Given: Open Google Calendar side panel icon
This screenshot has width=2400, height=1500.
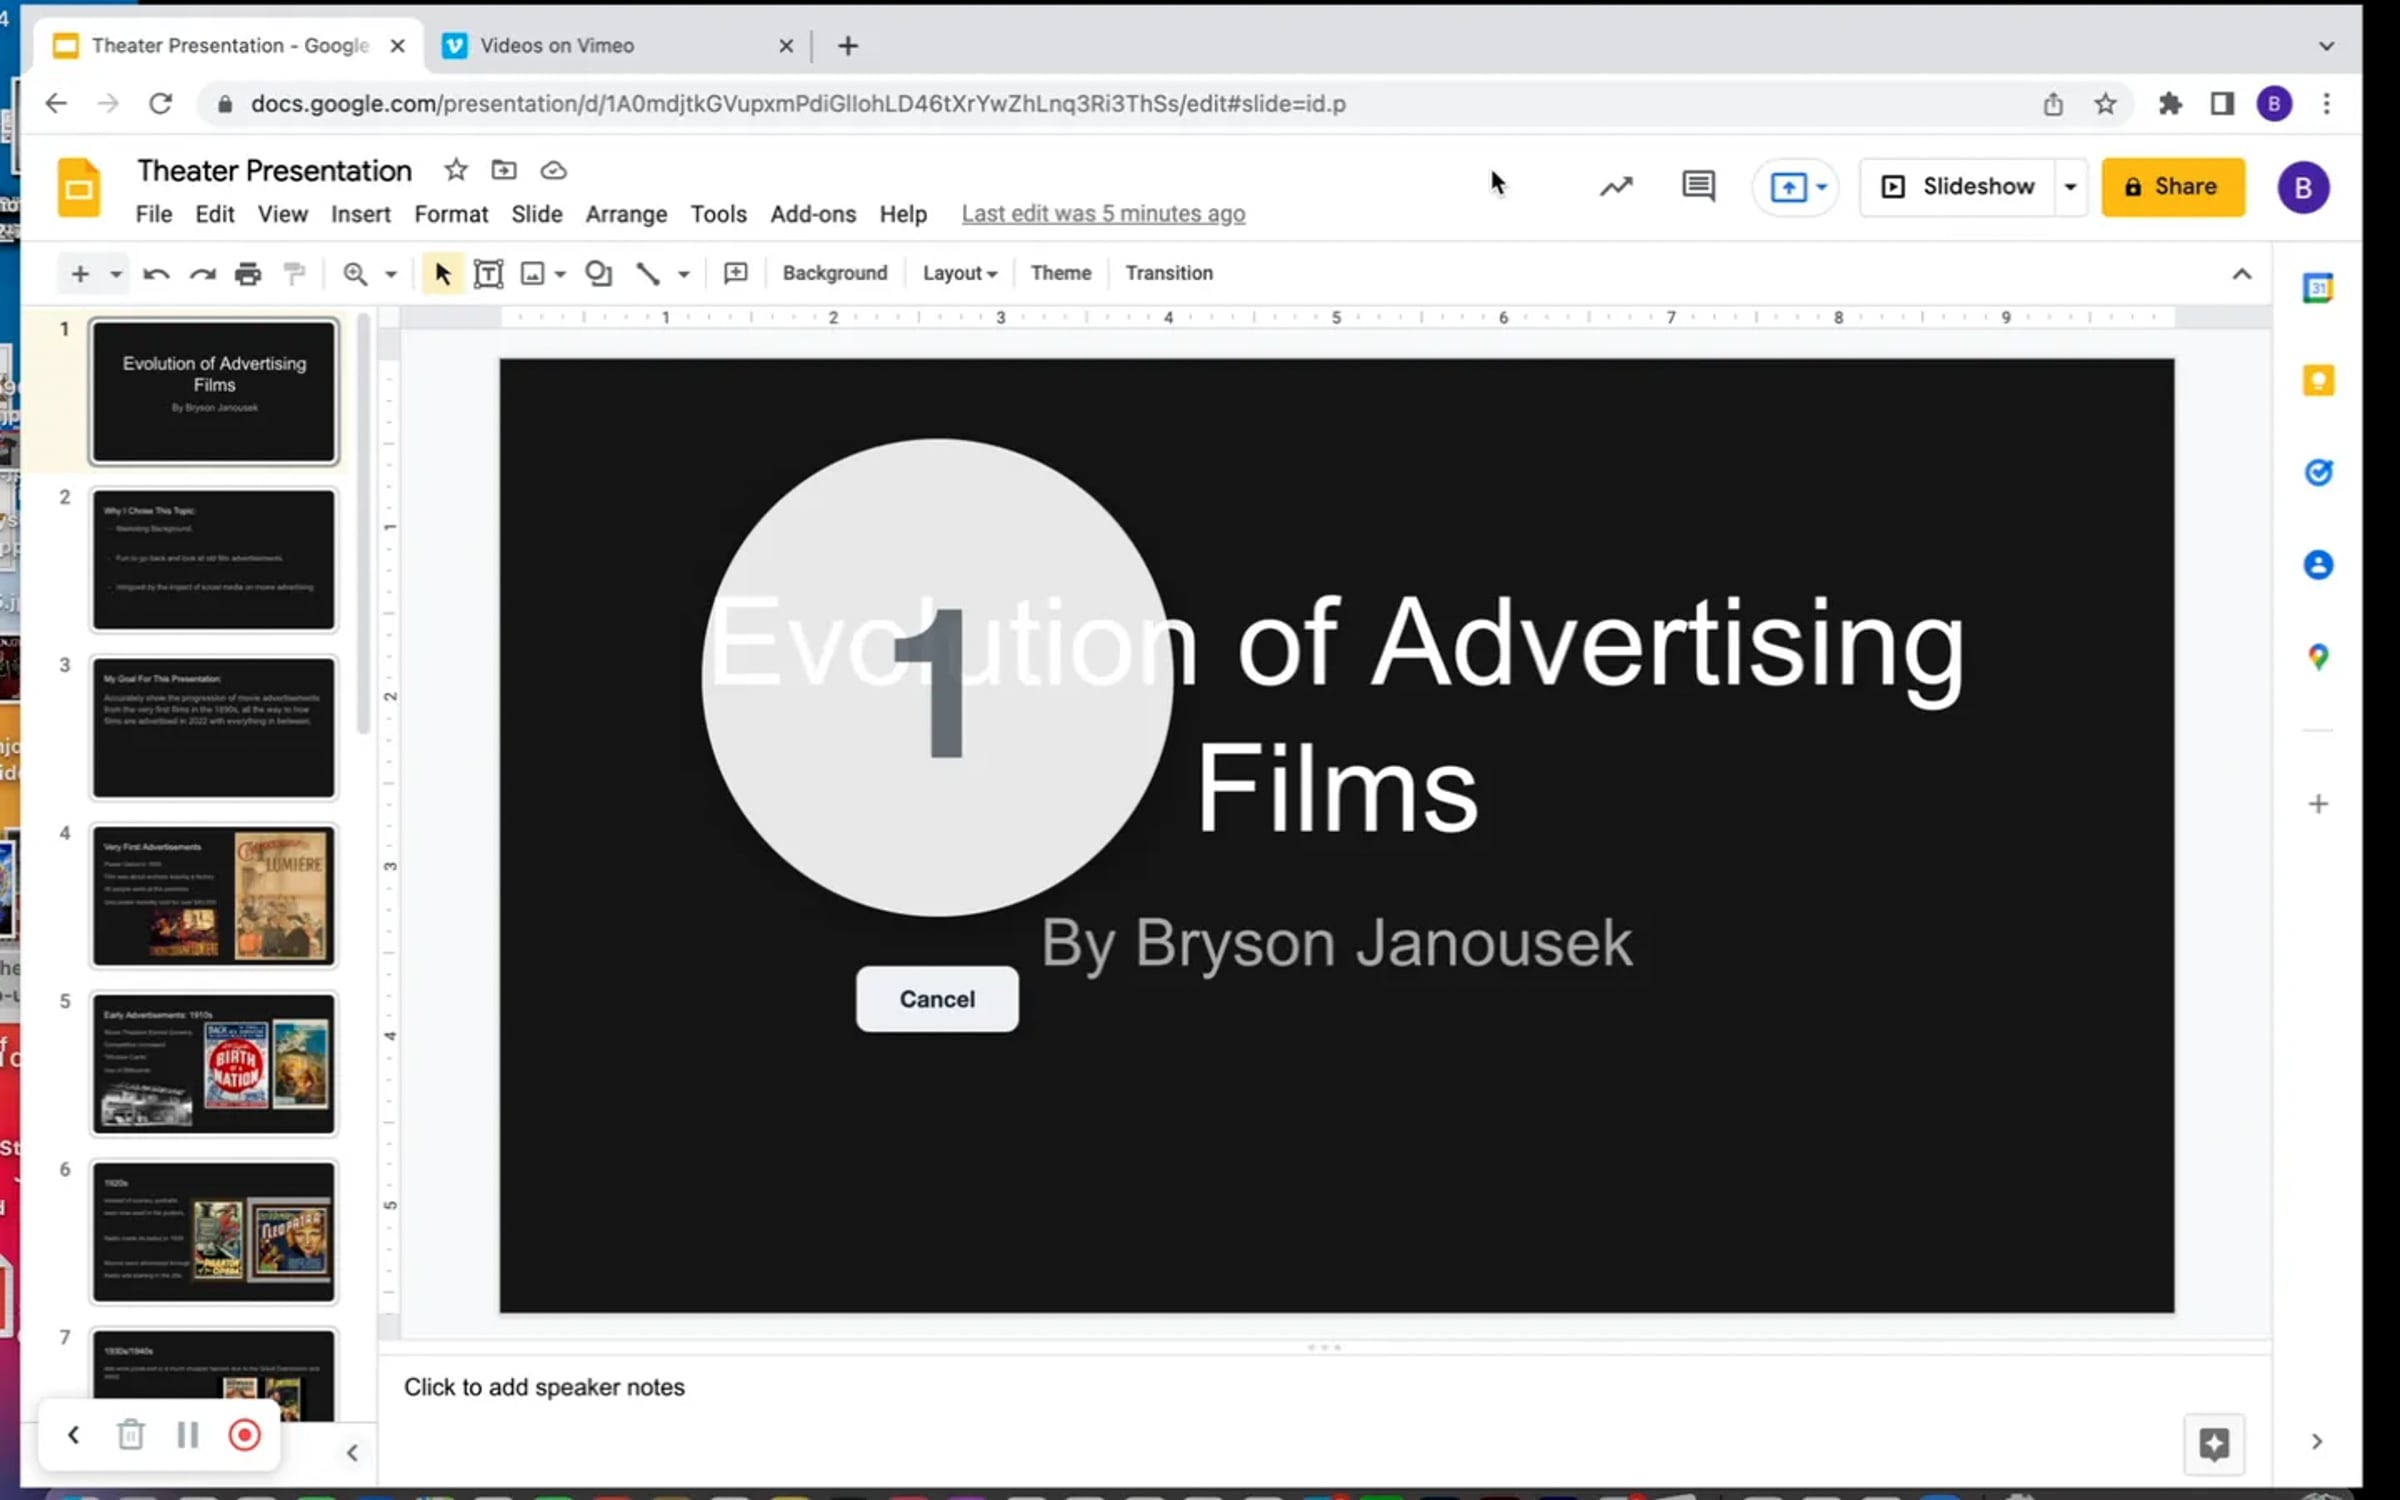Looking at the screenshot, I should [2318, 288].
